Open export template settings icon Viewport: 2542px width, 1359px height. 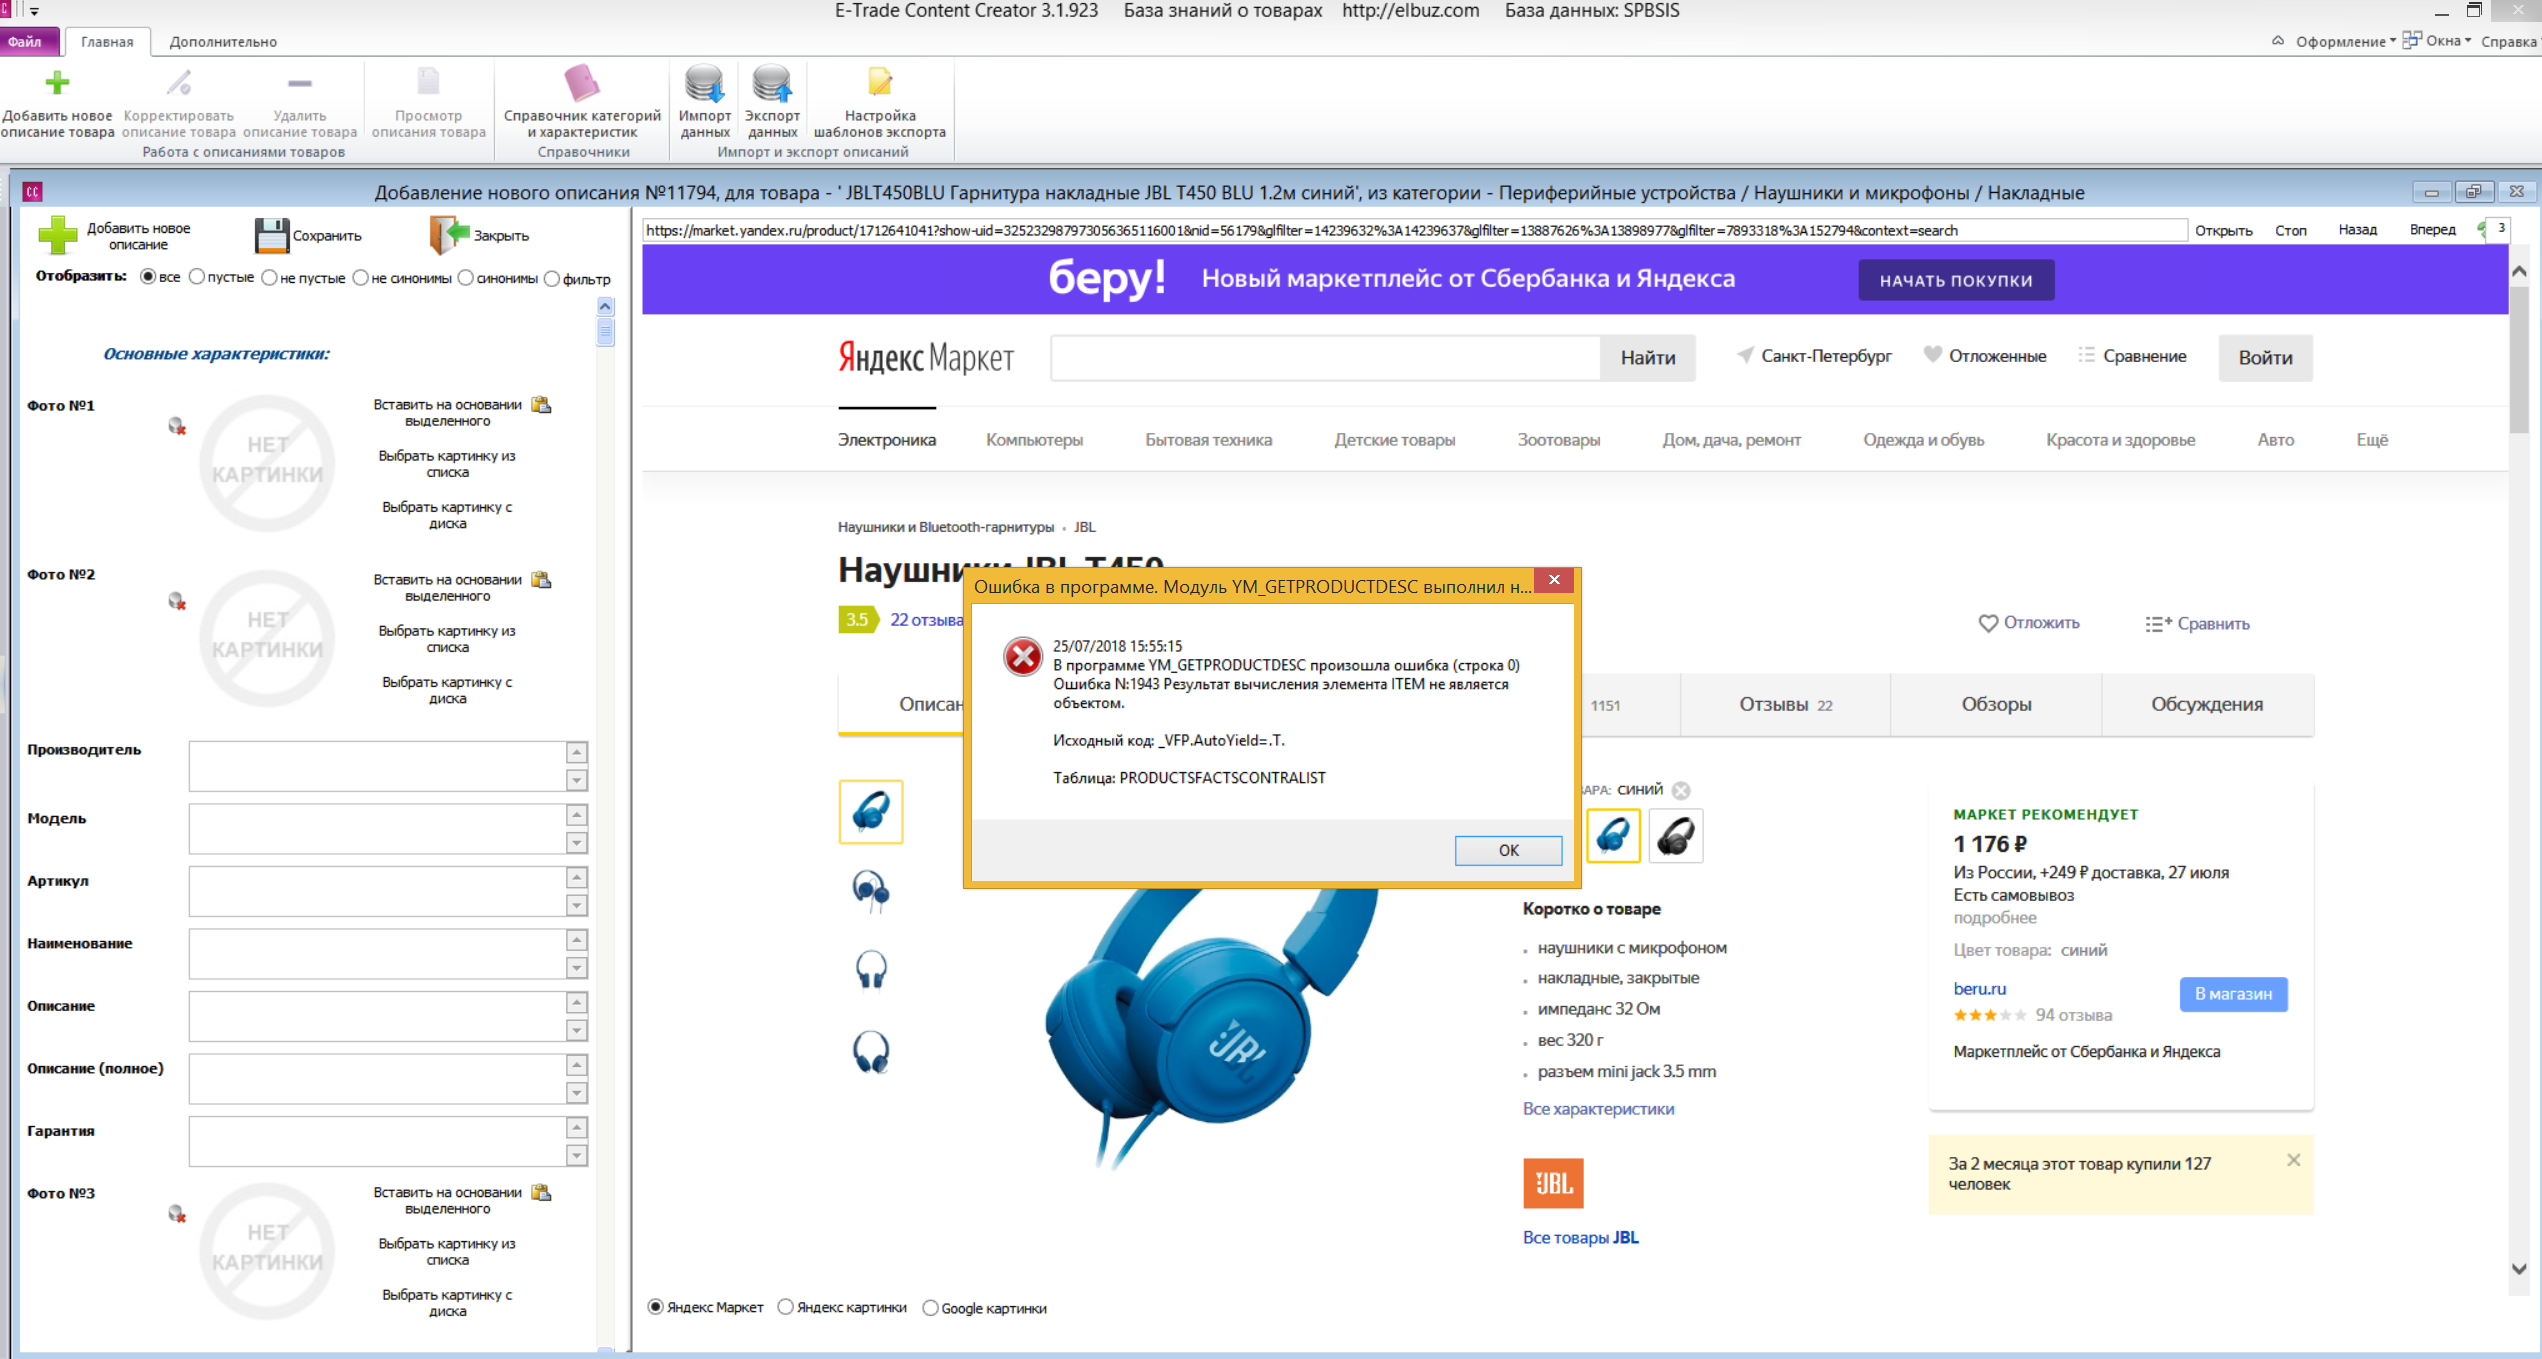(x=880, y=82)
